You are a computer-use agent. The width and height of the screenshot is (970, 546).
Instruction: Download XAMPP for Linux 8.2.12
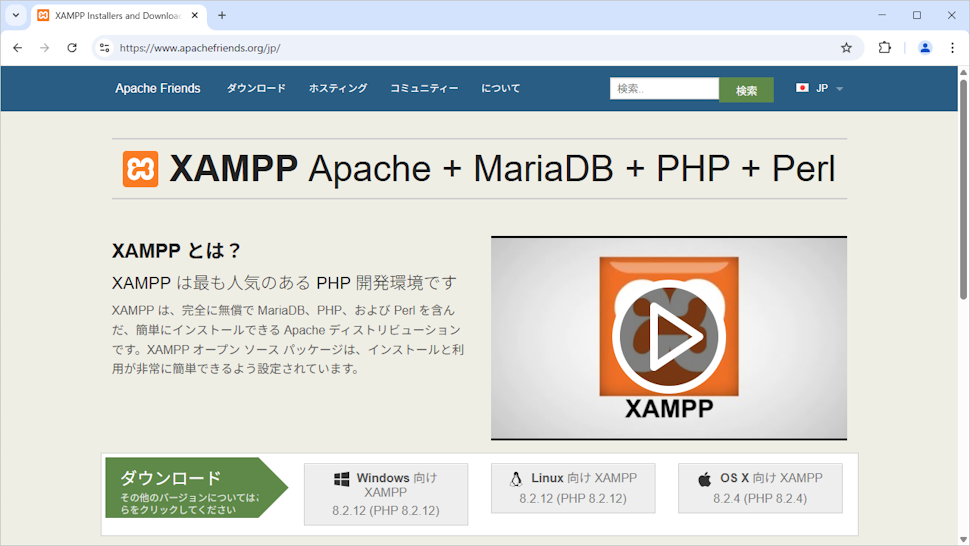[573, 488]
